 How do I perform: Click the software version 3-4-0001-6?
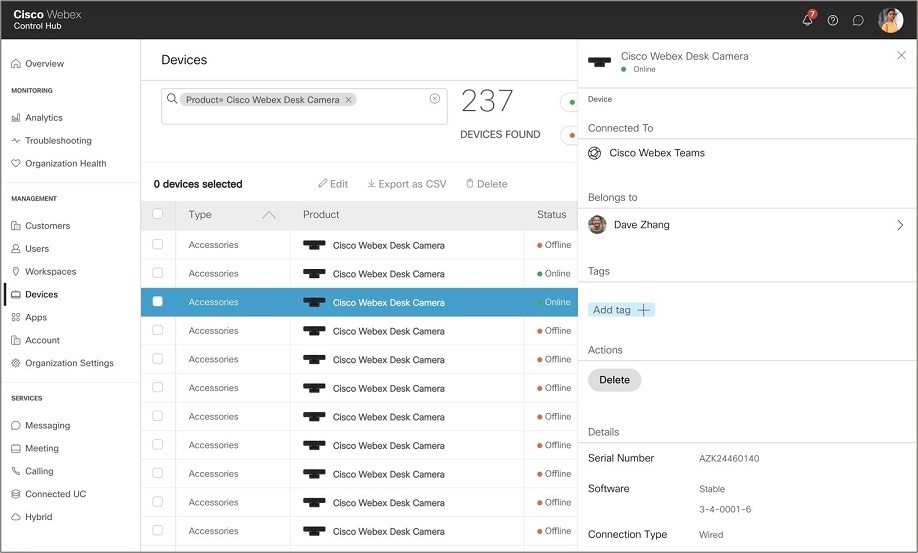(x=725, y=510)
